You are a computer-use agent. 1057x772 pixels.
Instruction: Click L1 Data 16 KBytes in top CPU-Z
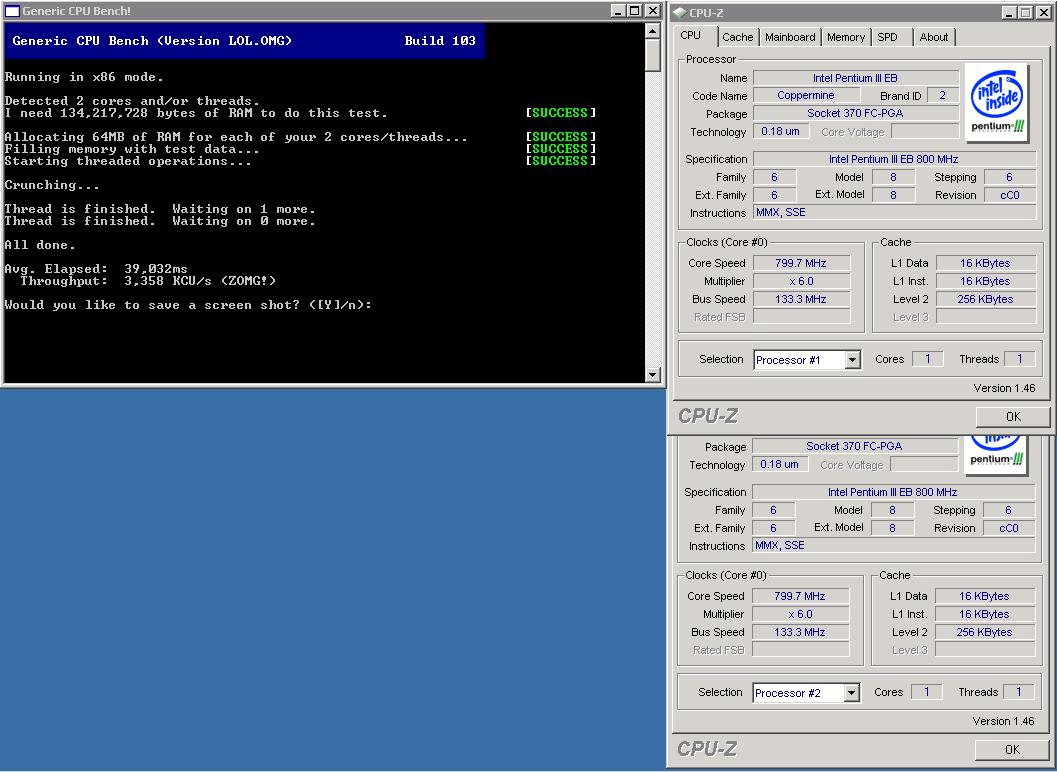(x=986, y=263)
